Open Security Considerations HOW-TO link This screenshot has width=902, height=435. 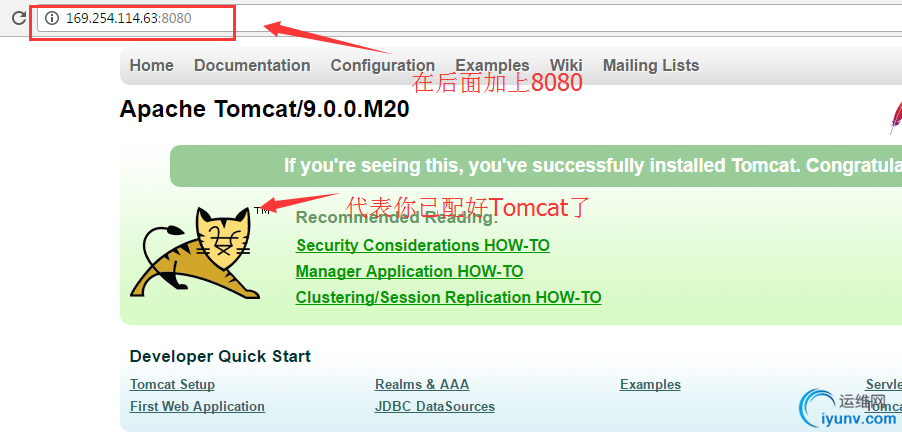(x=423, y=246)
